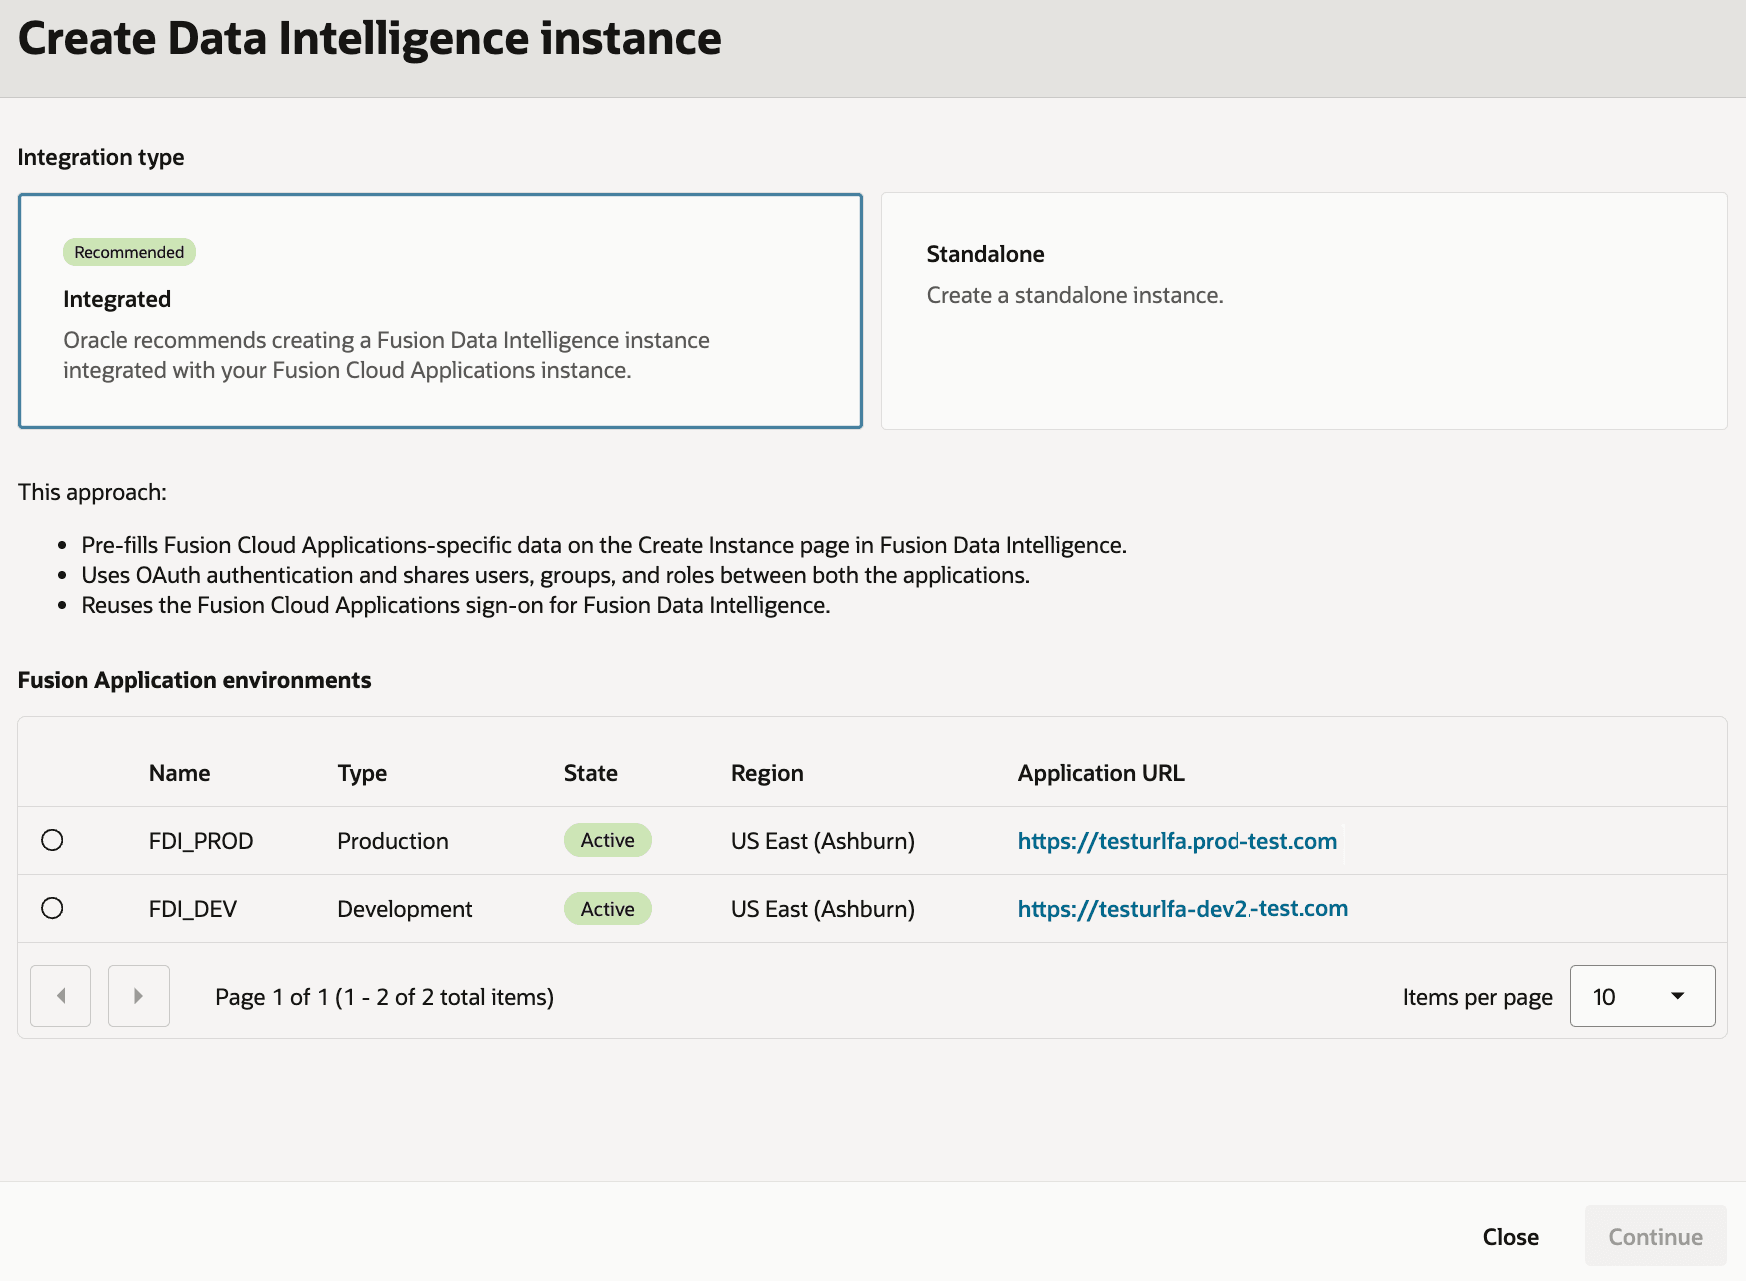Click the FDI_DEV name cell
Screen dimensions: 1746x1281
pyautogui.click(x=192, y=909)
